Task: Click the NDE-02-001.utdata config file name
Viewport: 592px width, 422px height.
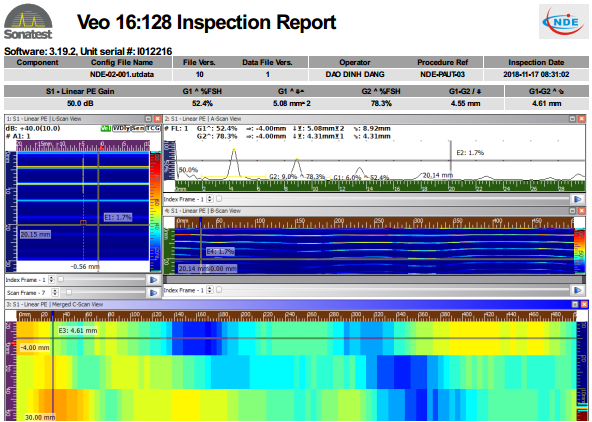Action: (x=122, y=74)
